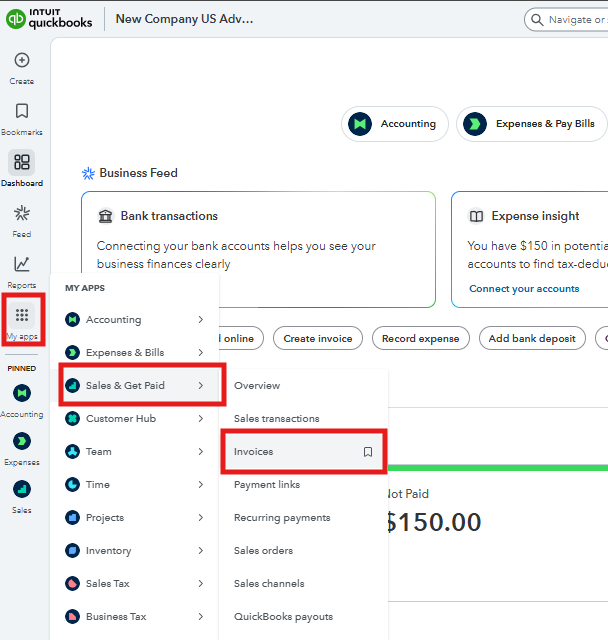Expand the Accounting submenu chevron

pyautogui.click(x=201, y=319)
